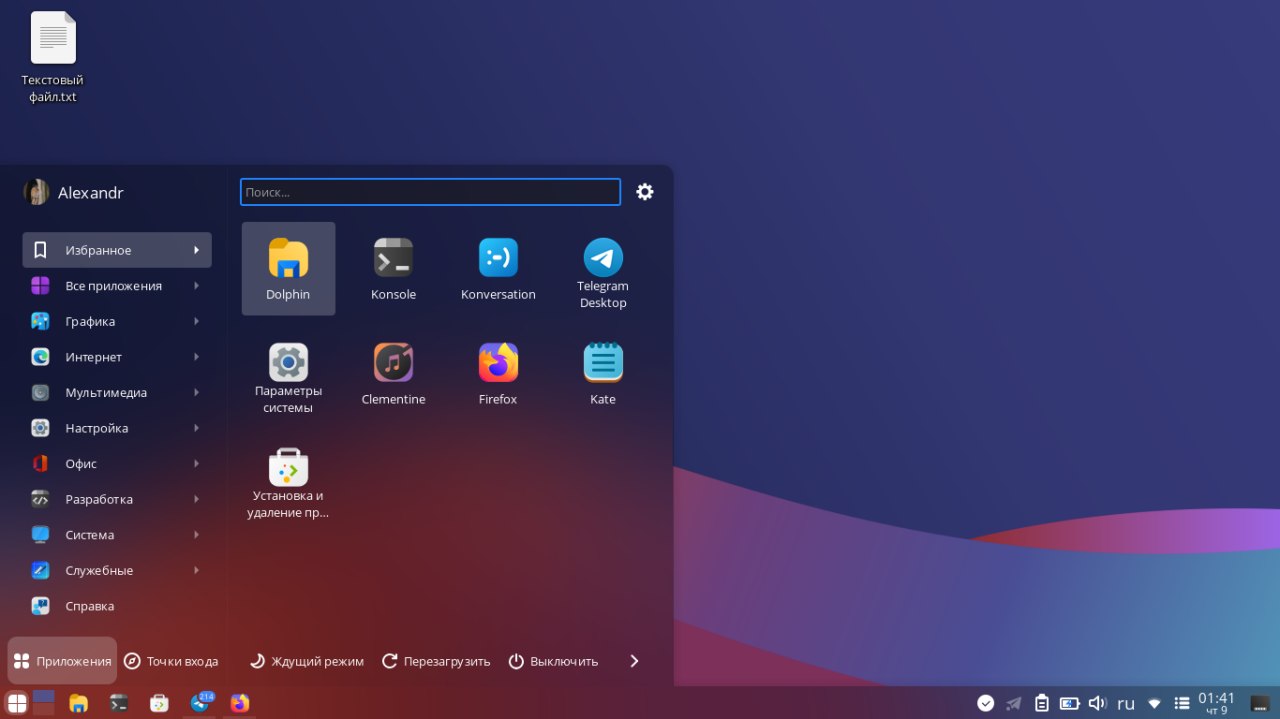Launch Dolphin file manager from favorites
The height and width of the screenshot is (719, 1280).
(x=288, y=268)
